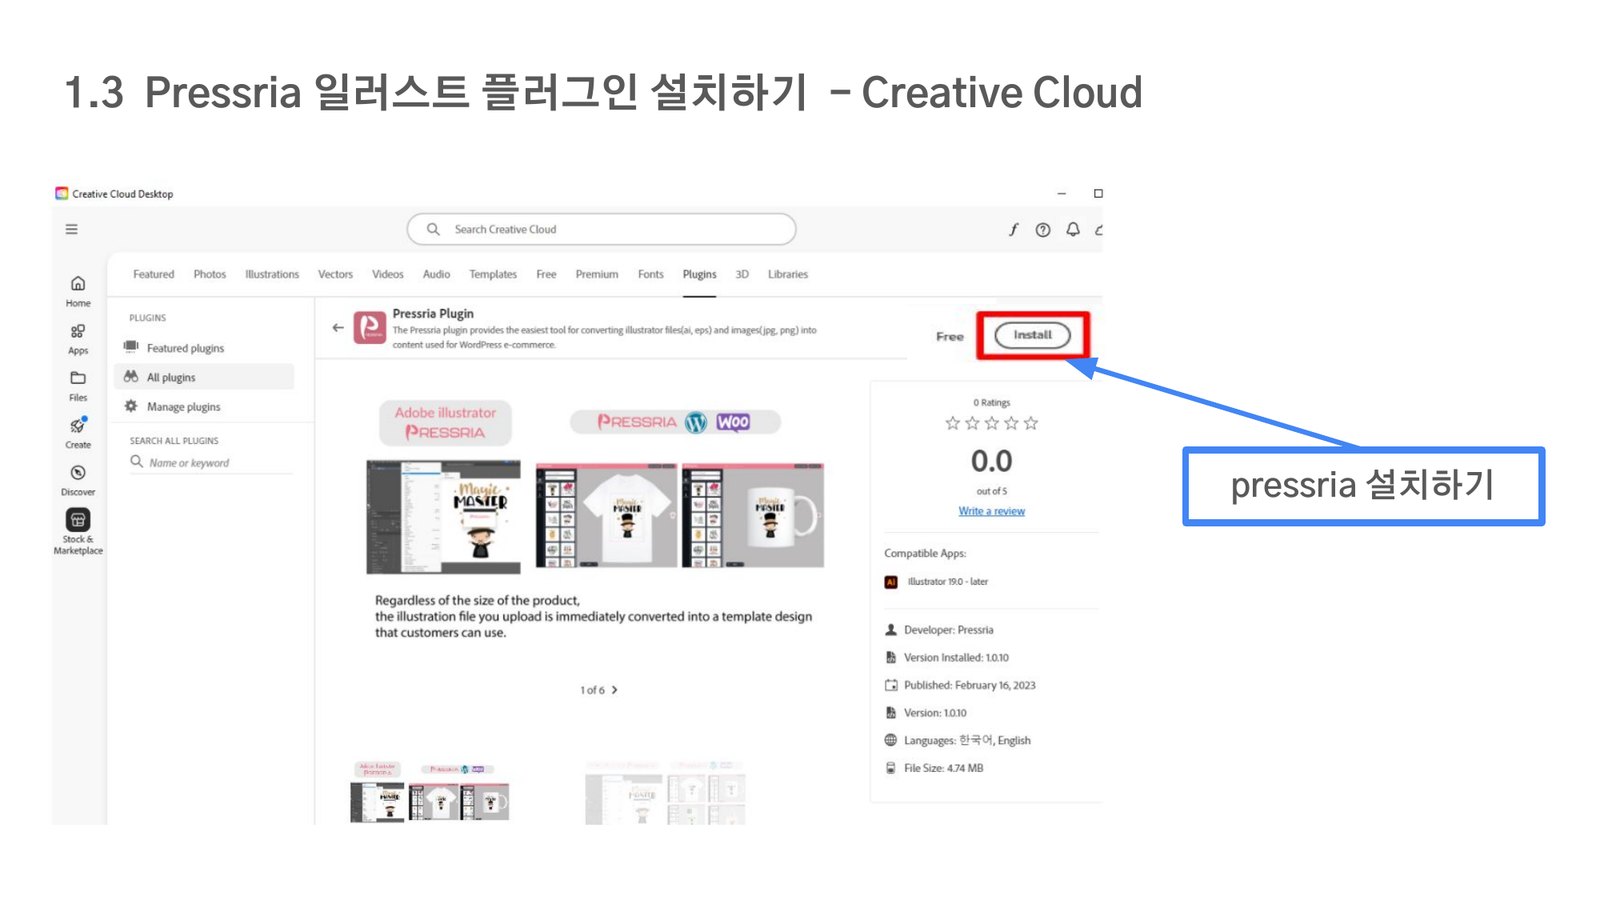Screen dimensions: 1600x900
Task: Switch to the Illustrations tab
Action: coord(272,274)
